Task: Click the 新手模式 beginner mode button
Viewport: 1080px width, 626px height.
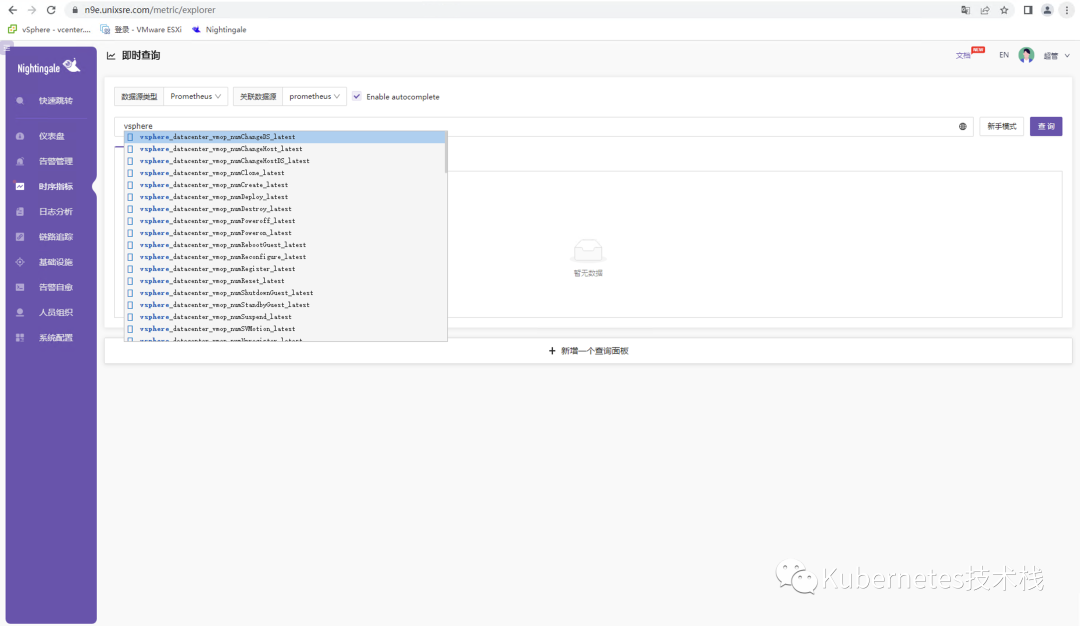Action: coord(1001,126)
